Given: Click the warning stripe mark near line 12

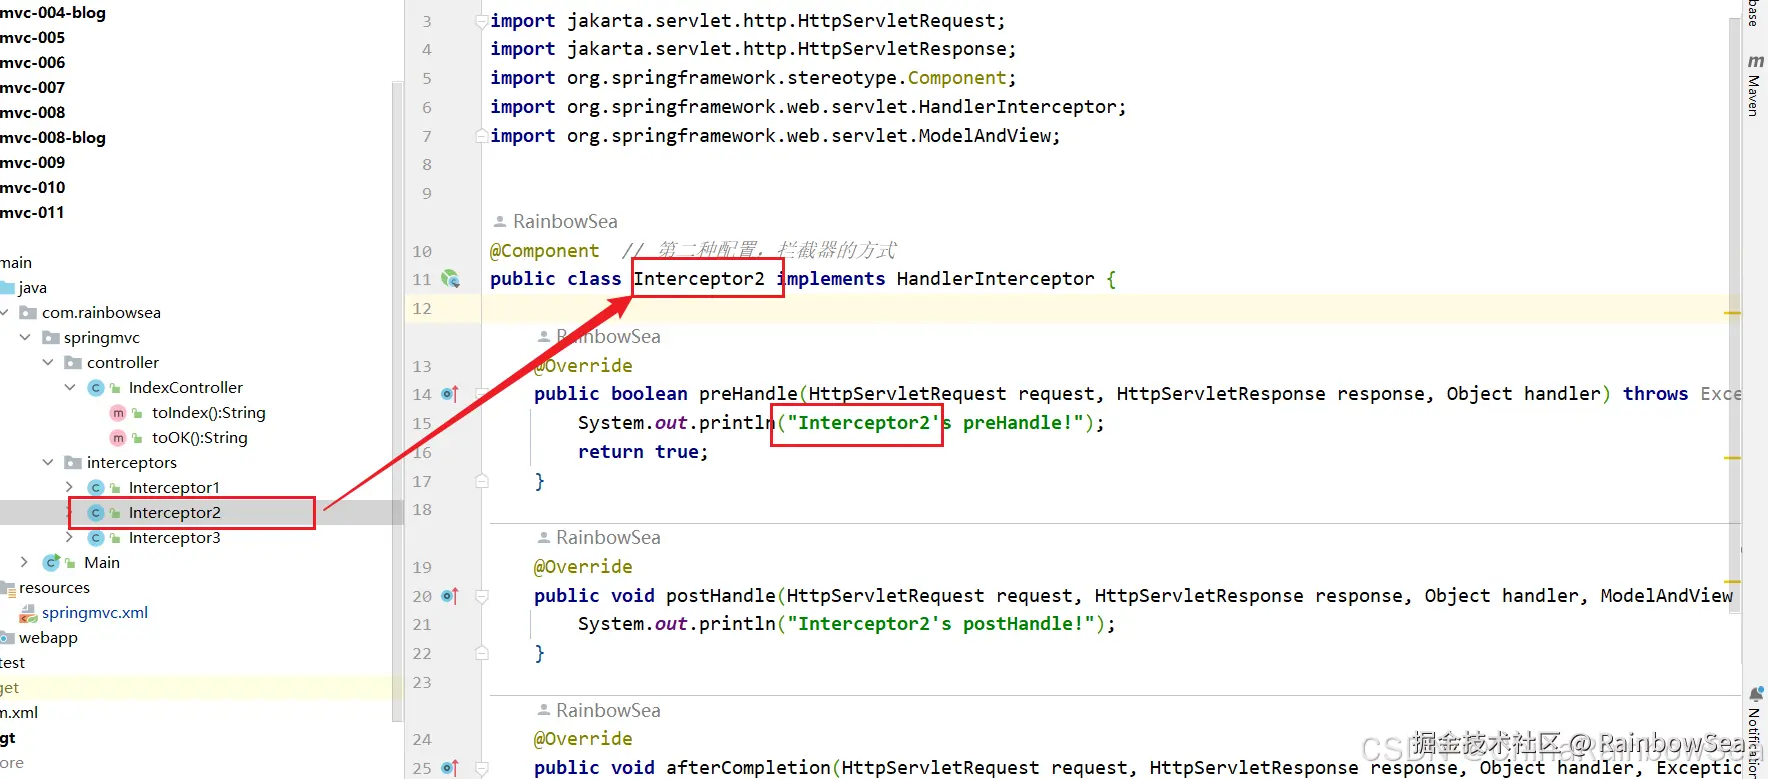Looking at the screenshot, I should 1732,313.
